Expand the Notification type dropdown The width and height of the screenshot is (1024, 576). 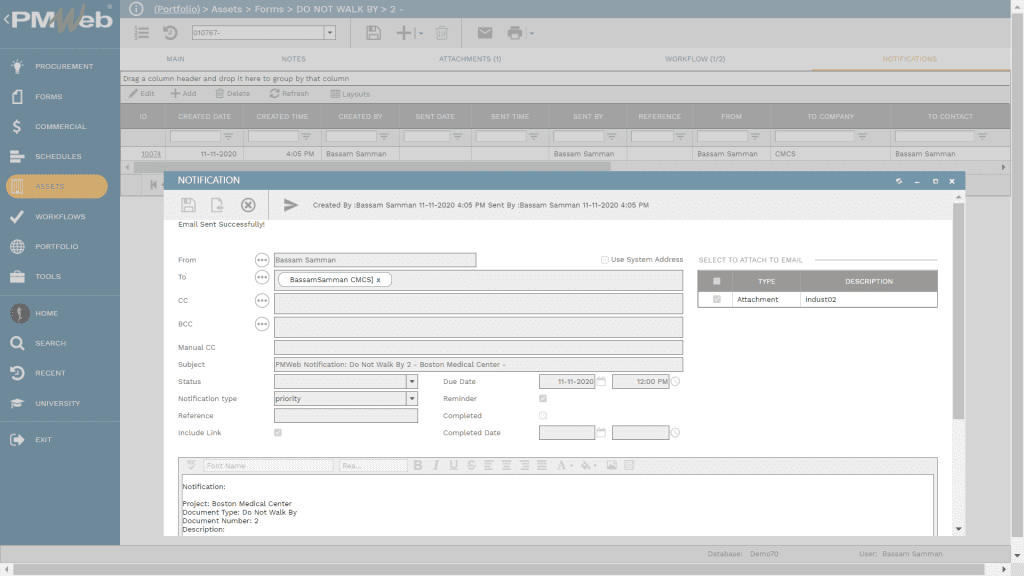[411, 398]
